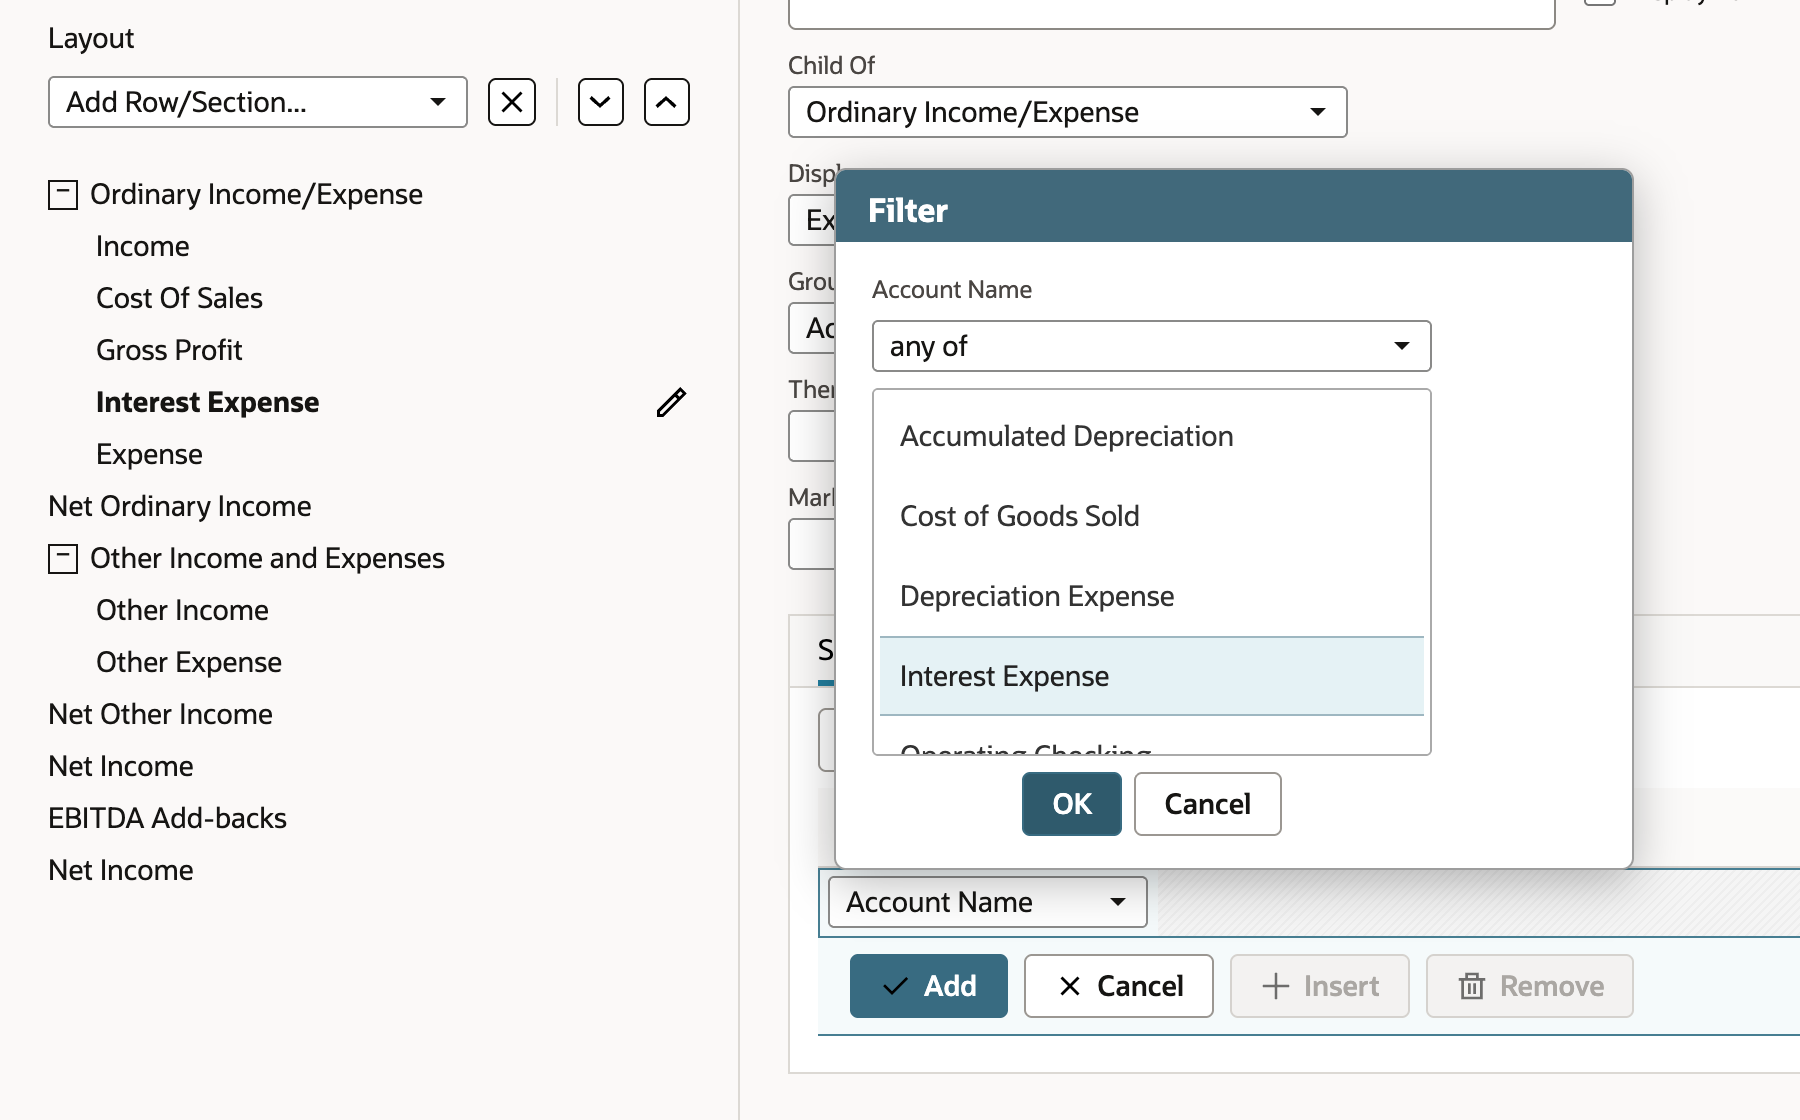Click Cancel in the Filter dialog
Screen dimensions: 1800x1120
1207,804
